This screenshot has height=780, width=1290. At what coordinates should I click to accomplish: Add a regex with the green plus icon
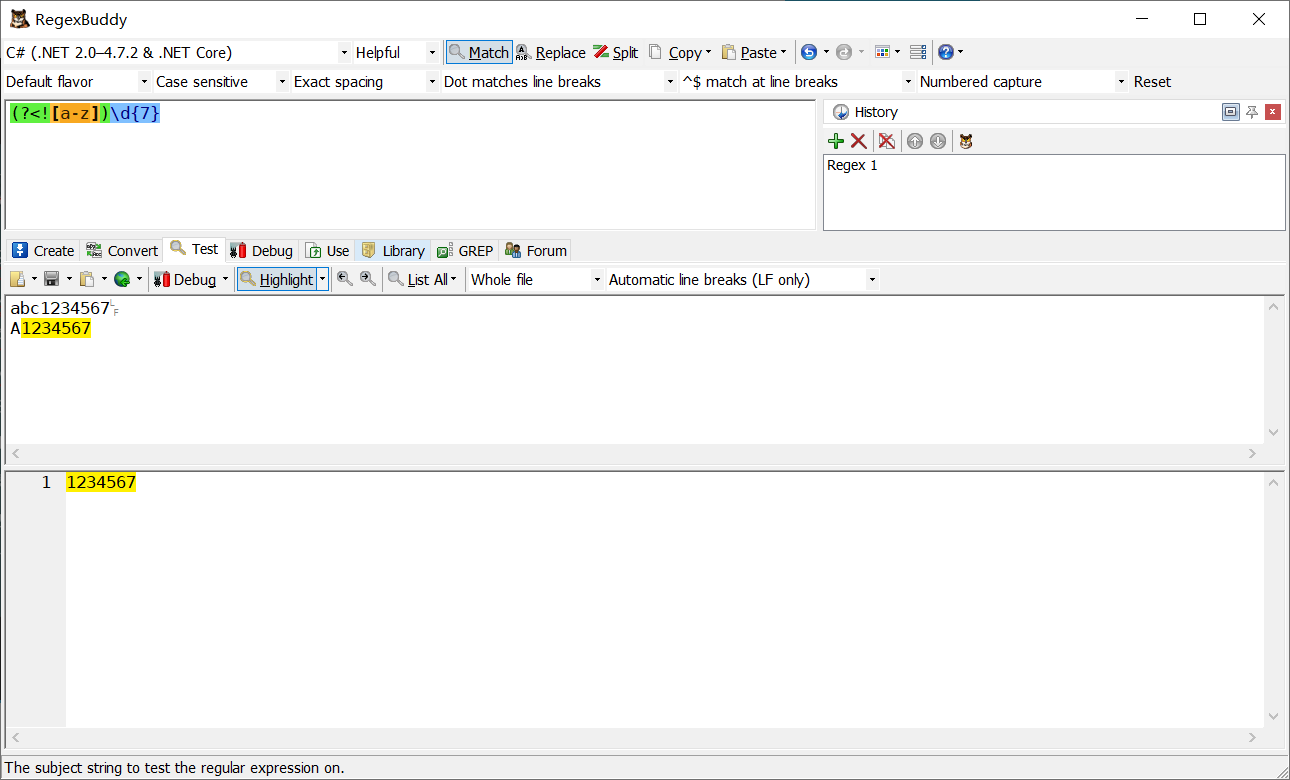(x=836, y=141)
